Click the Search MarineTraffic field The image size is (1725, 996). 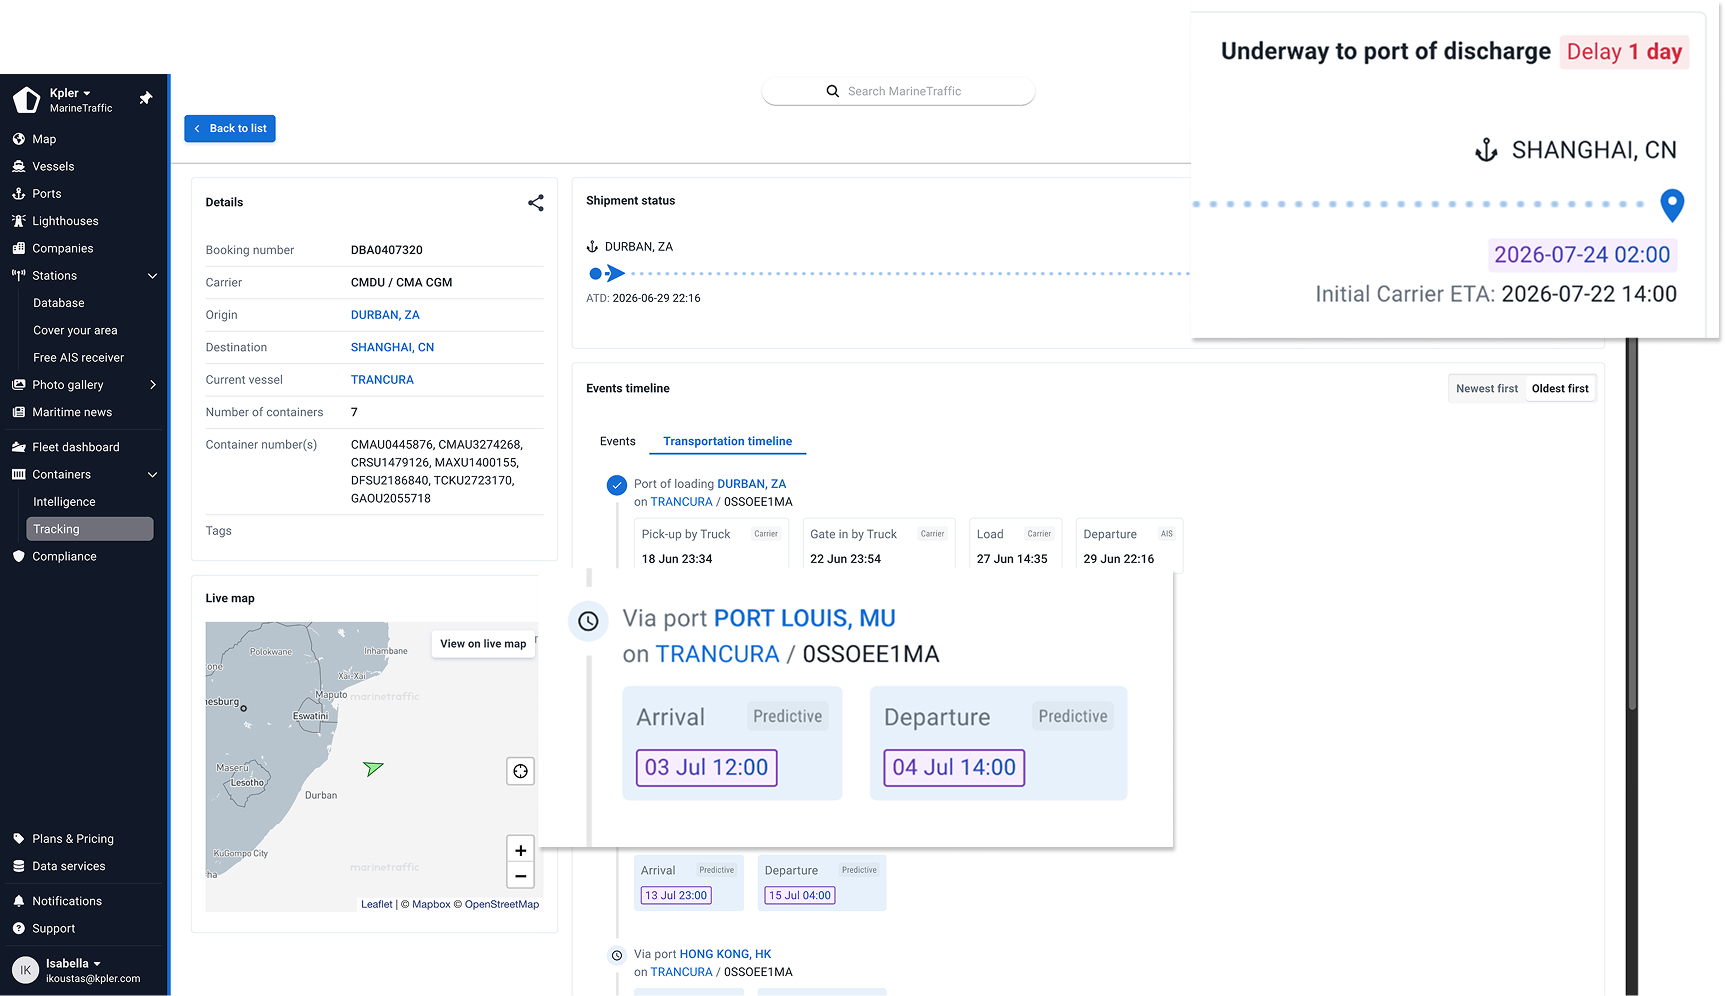(x=898, y=91)
